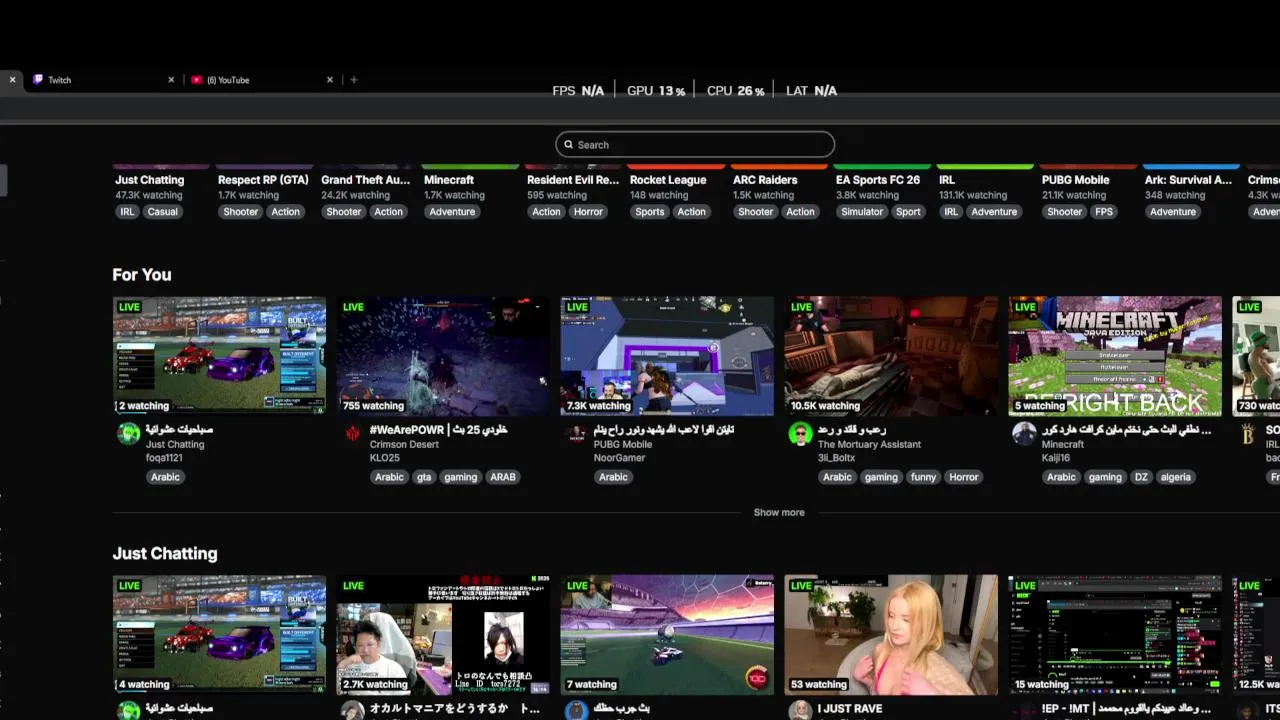Select algeria tag on Kaiji16 stream
Image resolution: width=1280 pixels, height=720 pixels.
click(x=1176, y=477)
